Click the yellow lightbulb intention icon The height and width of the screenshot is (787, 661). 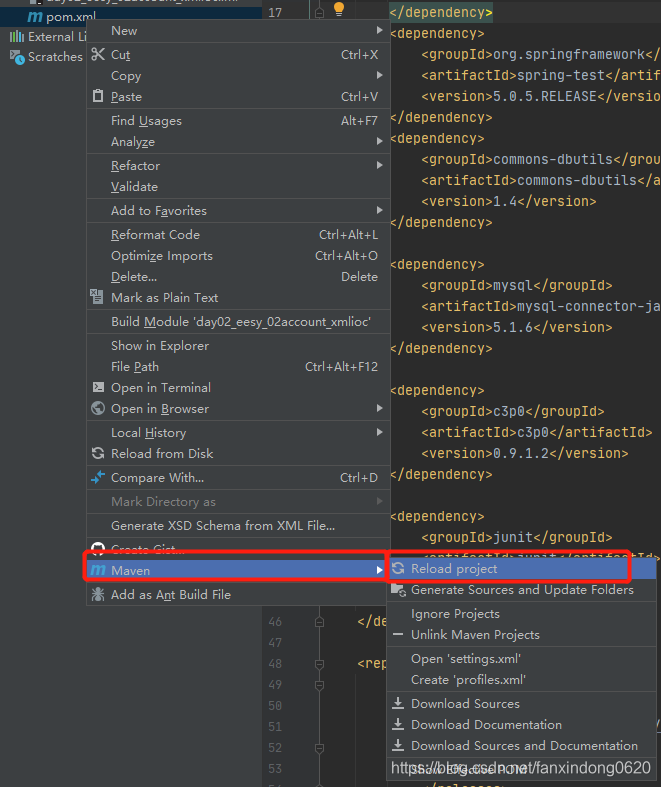339,9
